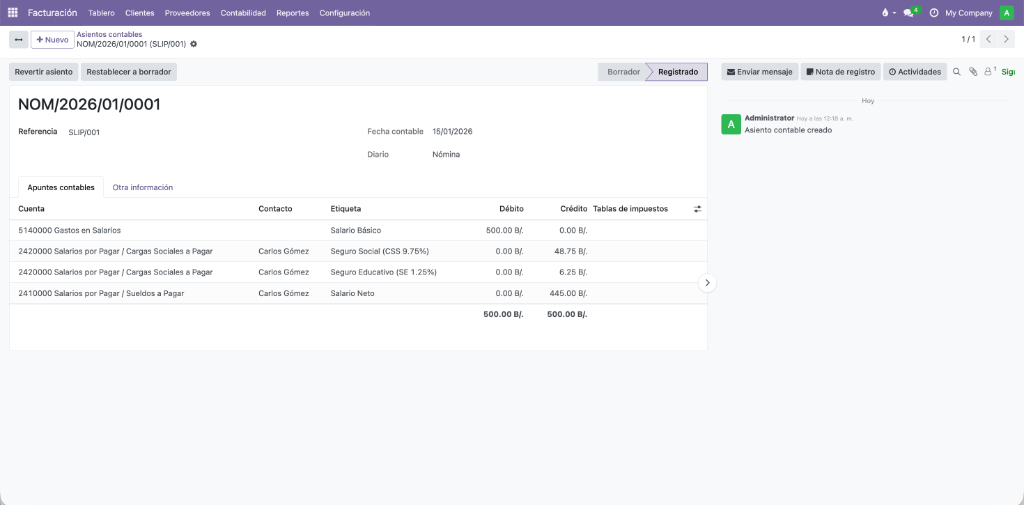Image resolution: width=1024 pixels, height=505 pixels.
Task: Open the Reportes menu
Action: point(293,13)
